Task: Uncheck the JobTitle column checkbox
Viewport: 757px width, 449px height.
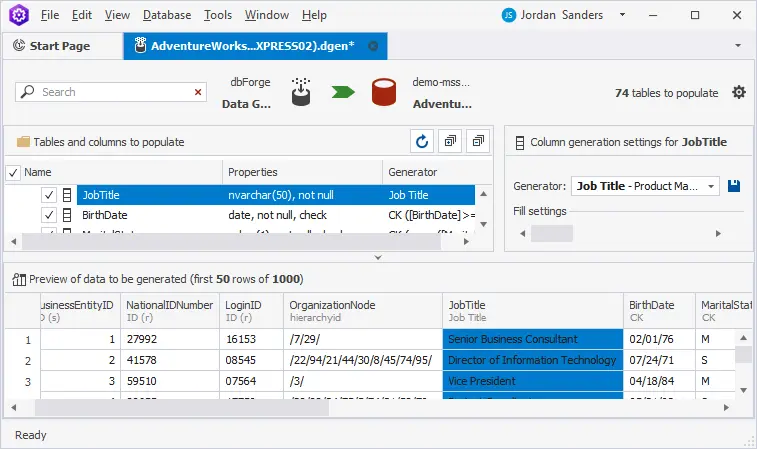Action: (49, 195)
